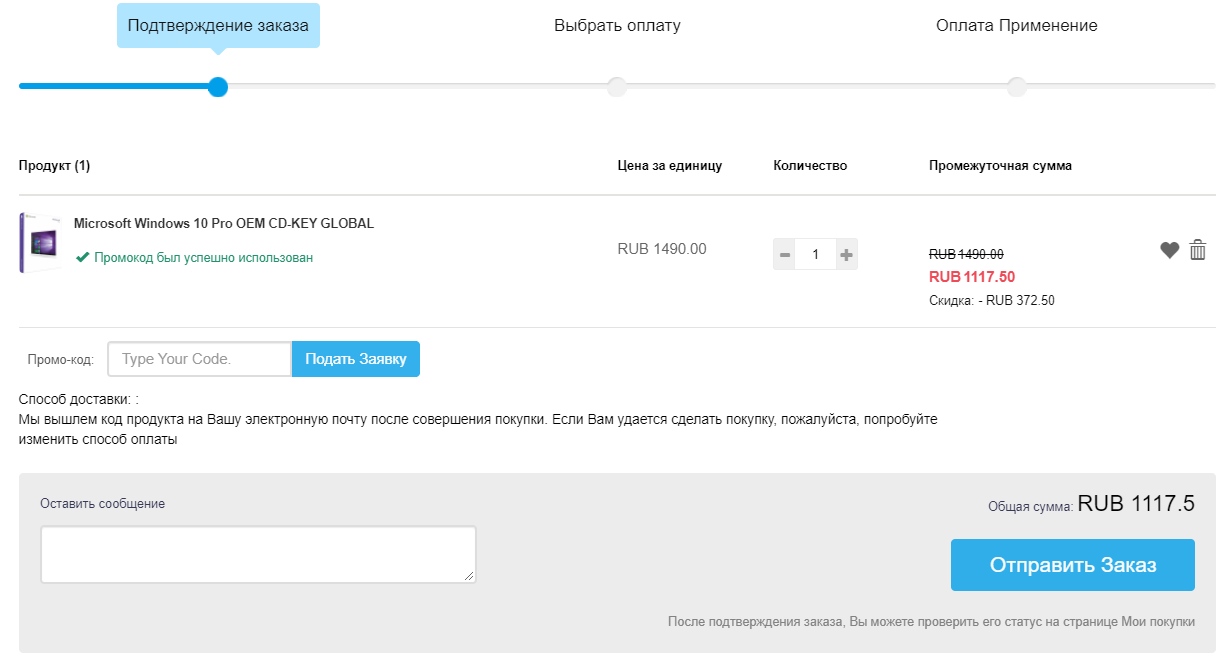Click the second gray progress step dot

click(617, 87)
